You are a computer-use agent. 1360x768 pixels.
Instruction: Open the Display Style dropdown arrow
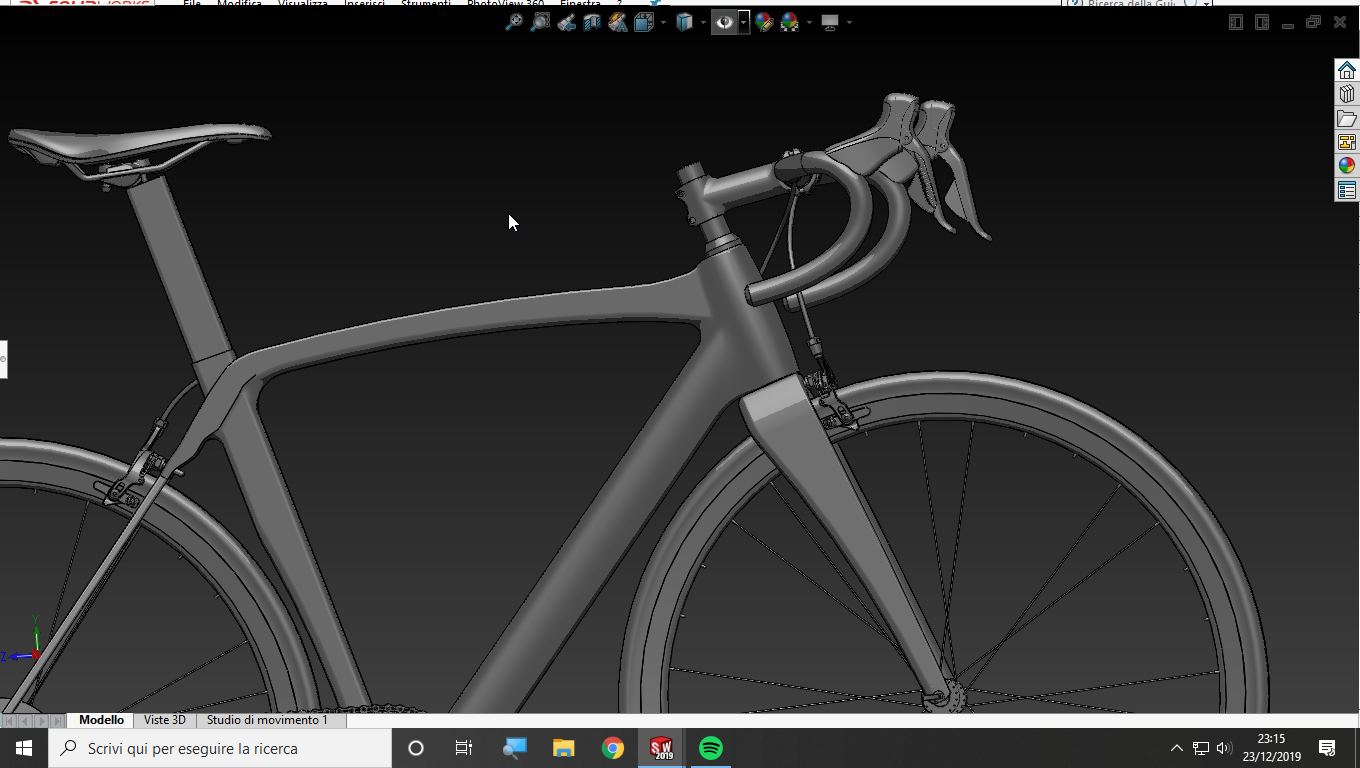coord(704,22)
